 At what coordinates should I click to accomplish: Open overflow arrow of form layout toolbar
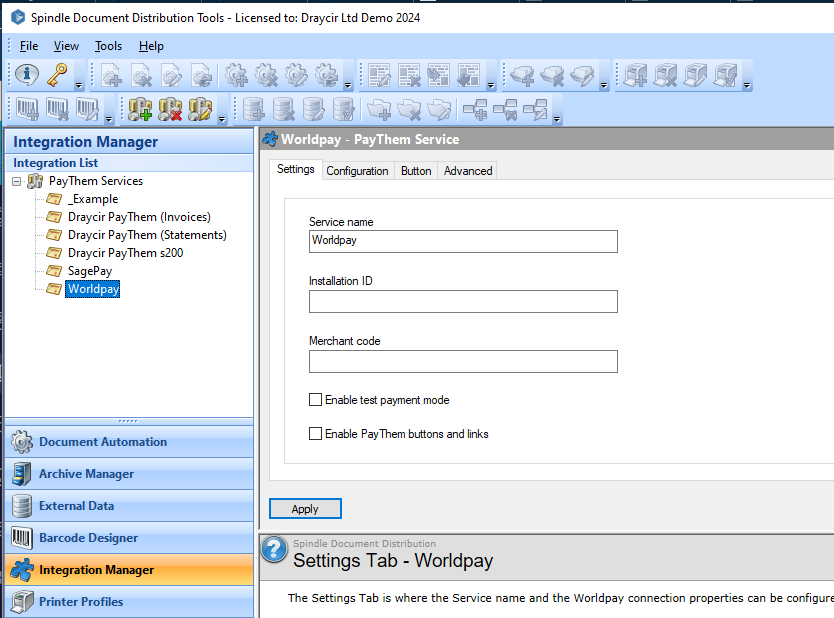click(491, 85)
